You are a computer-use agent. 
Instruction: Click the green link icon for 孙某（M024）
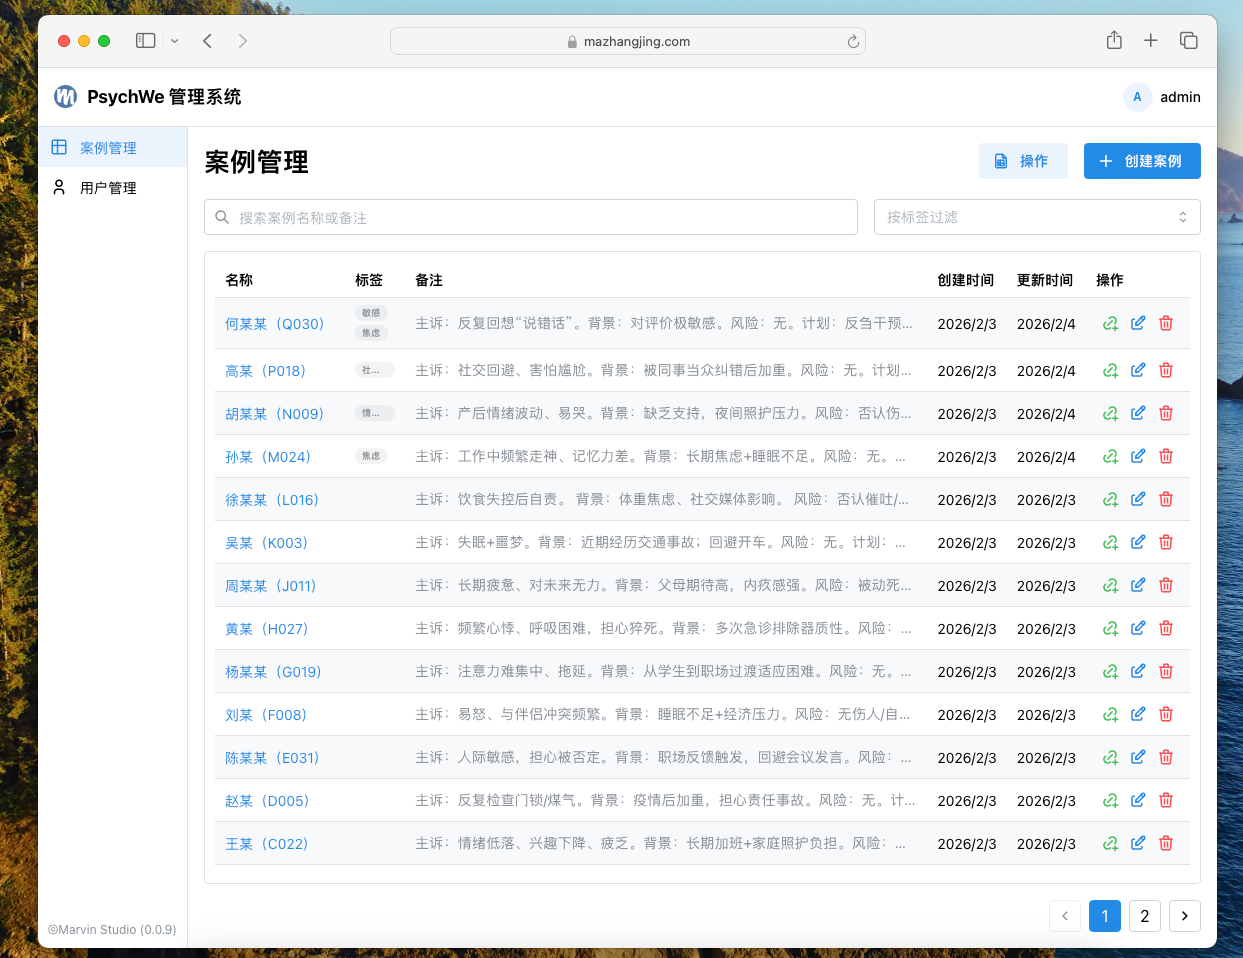click(1110, 456)
